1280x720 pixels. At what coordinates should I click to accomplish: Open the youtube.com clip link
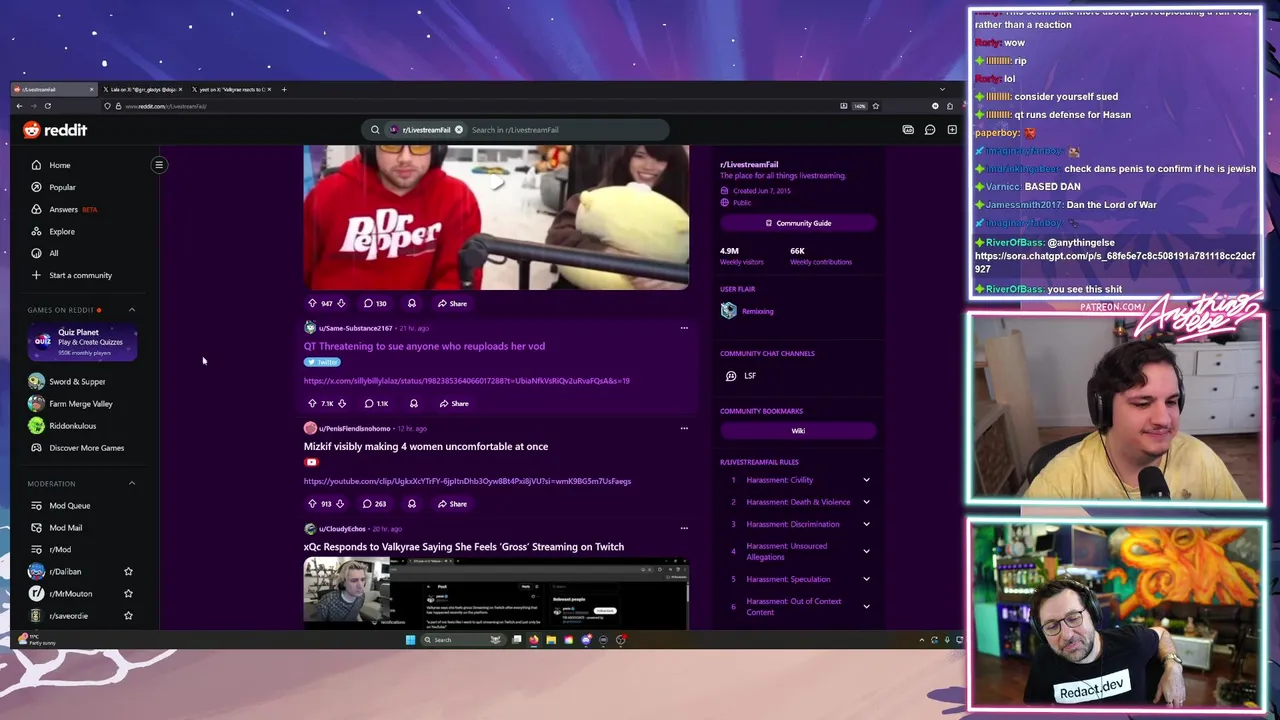pos(467,481)
